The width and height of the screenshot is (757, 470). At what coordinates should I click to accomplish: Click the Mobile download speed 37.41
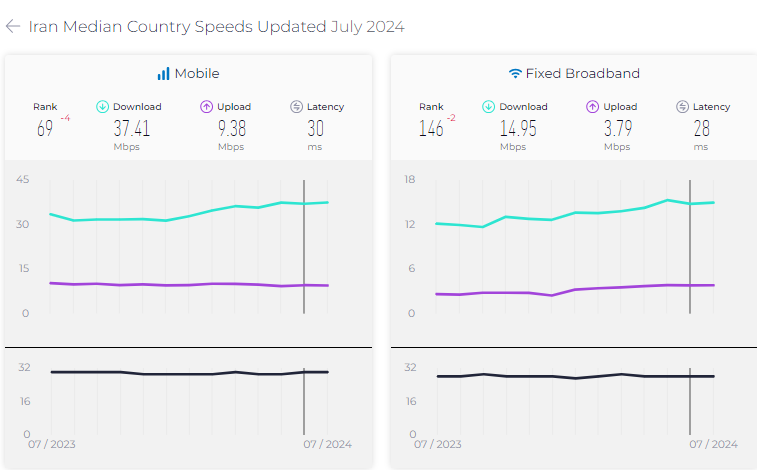pyautogui.click(x=131, y=129)
